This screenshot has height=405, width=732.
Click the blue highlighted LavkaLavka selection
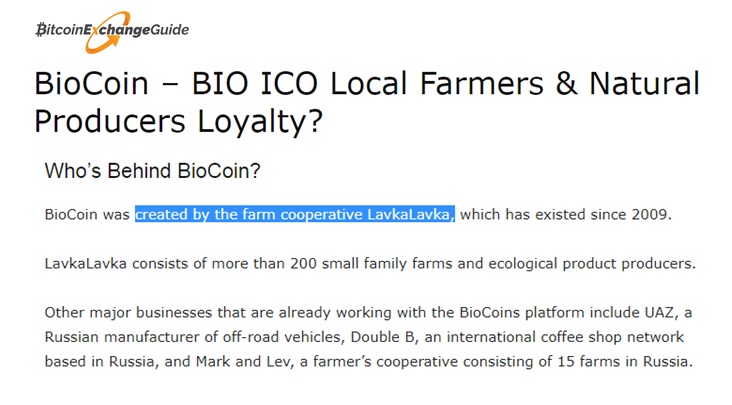[x=295, y=214]
